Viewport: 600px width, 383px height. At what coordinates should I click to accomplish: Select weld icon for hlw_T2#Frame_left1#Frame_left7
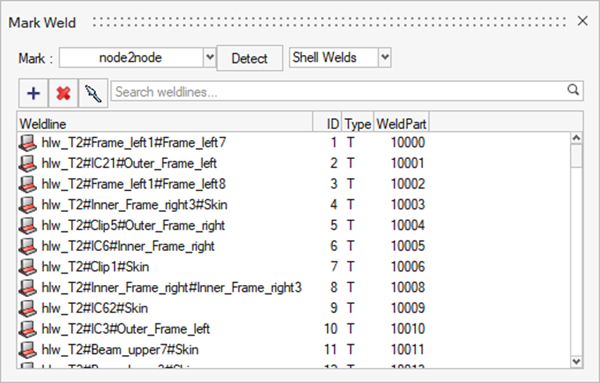coord(27,143)
